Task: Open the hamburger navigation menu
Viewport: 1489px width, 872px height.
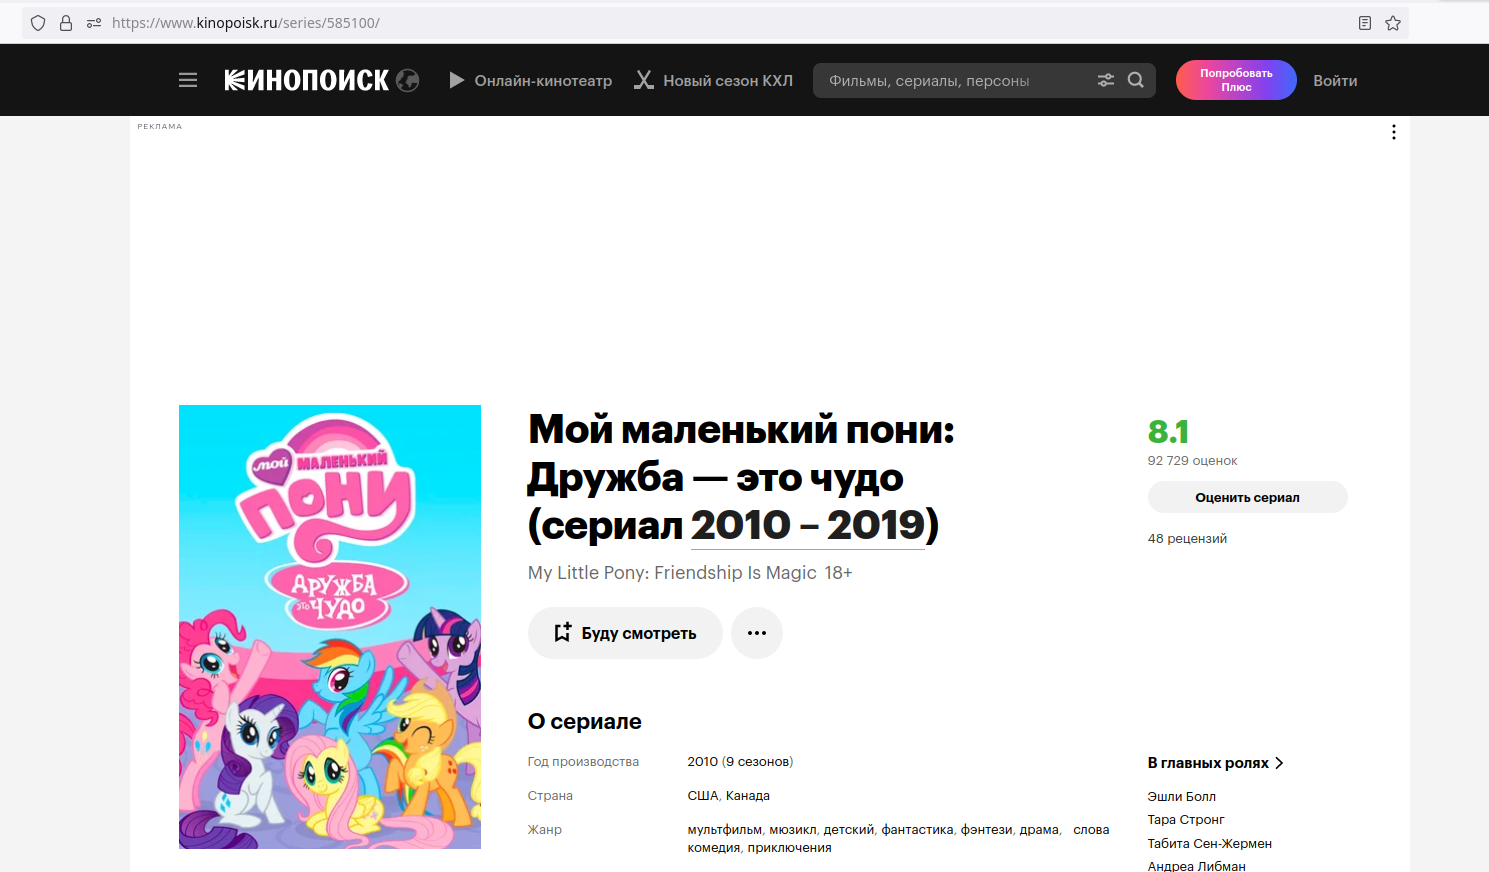Action: [188, 80]
